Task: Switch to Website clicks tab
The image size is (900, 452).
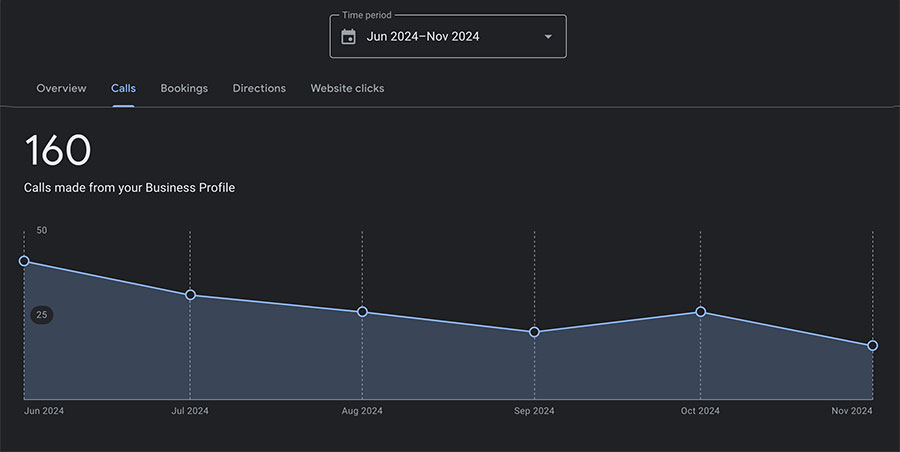Action: pyautogui.click(x=347, y=88)
